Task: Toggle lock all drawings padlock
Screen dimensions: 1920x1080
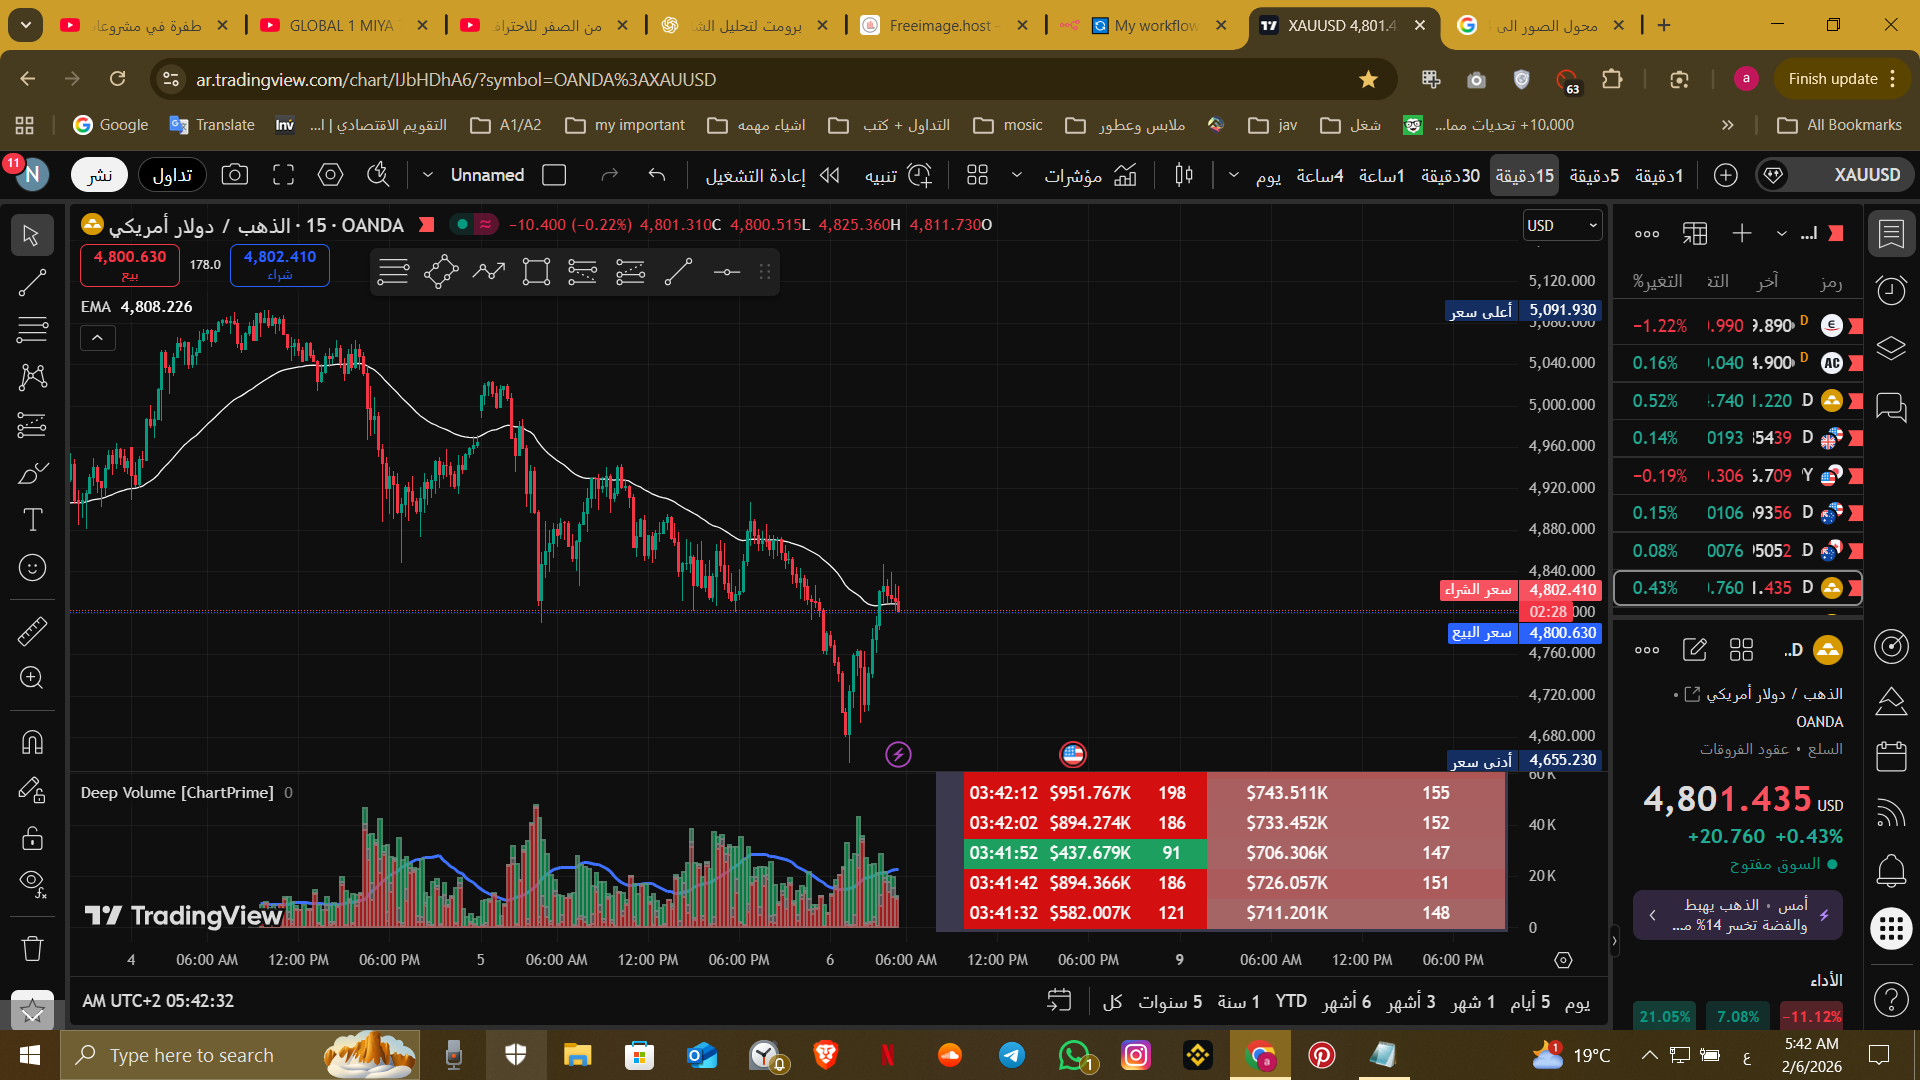Action: (32, 837)
